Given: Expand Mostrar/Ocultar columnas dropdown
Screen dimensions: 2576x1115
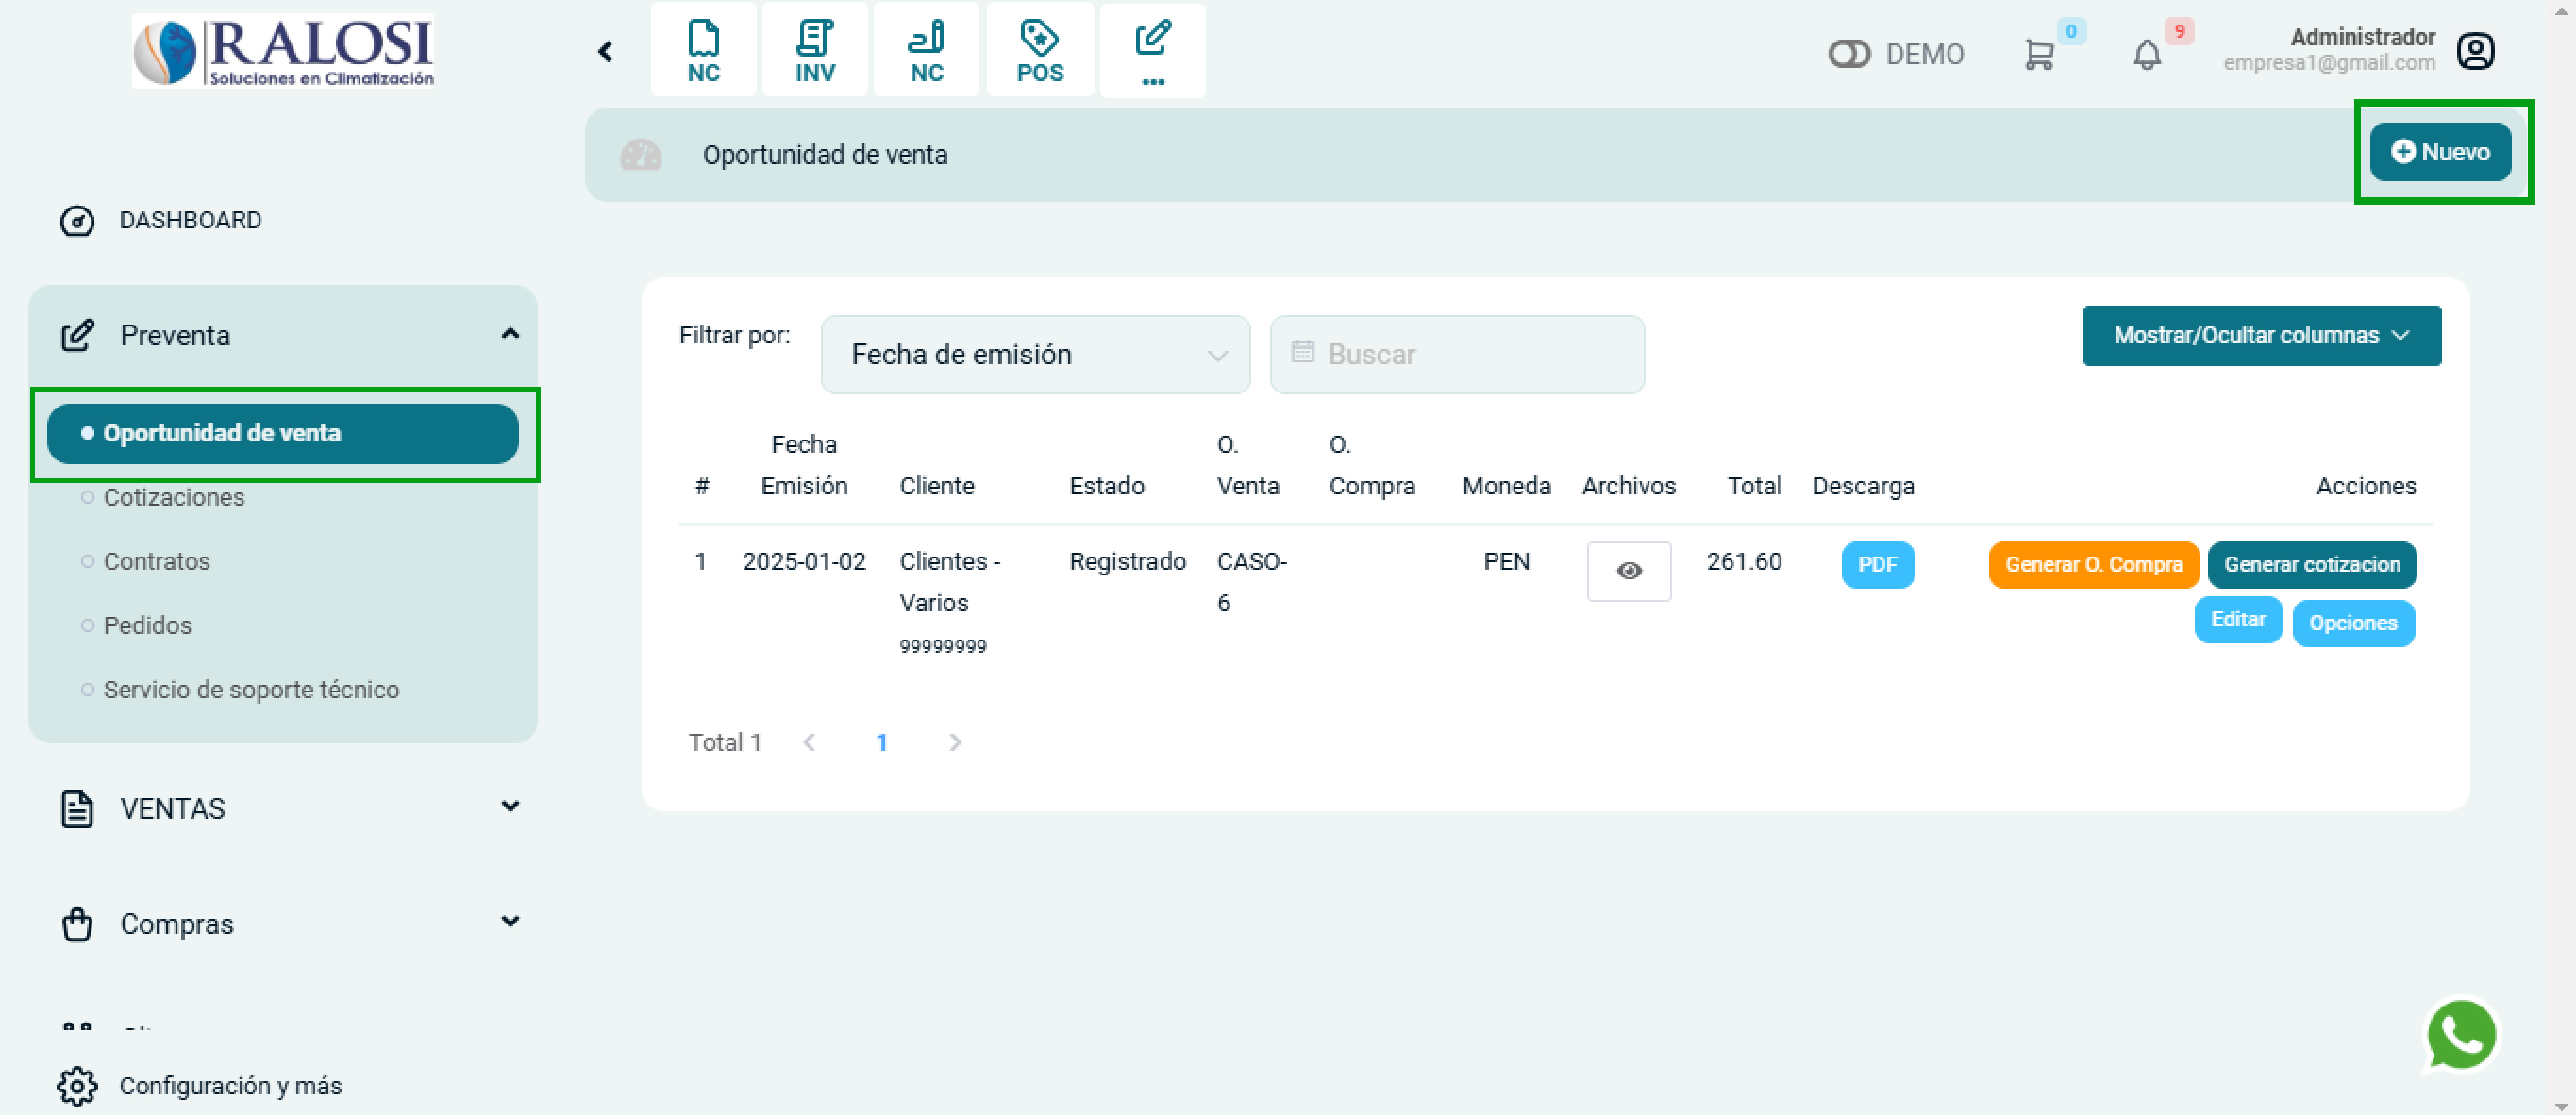Looking at the screenshot, I should 2260,336.
